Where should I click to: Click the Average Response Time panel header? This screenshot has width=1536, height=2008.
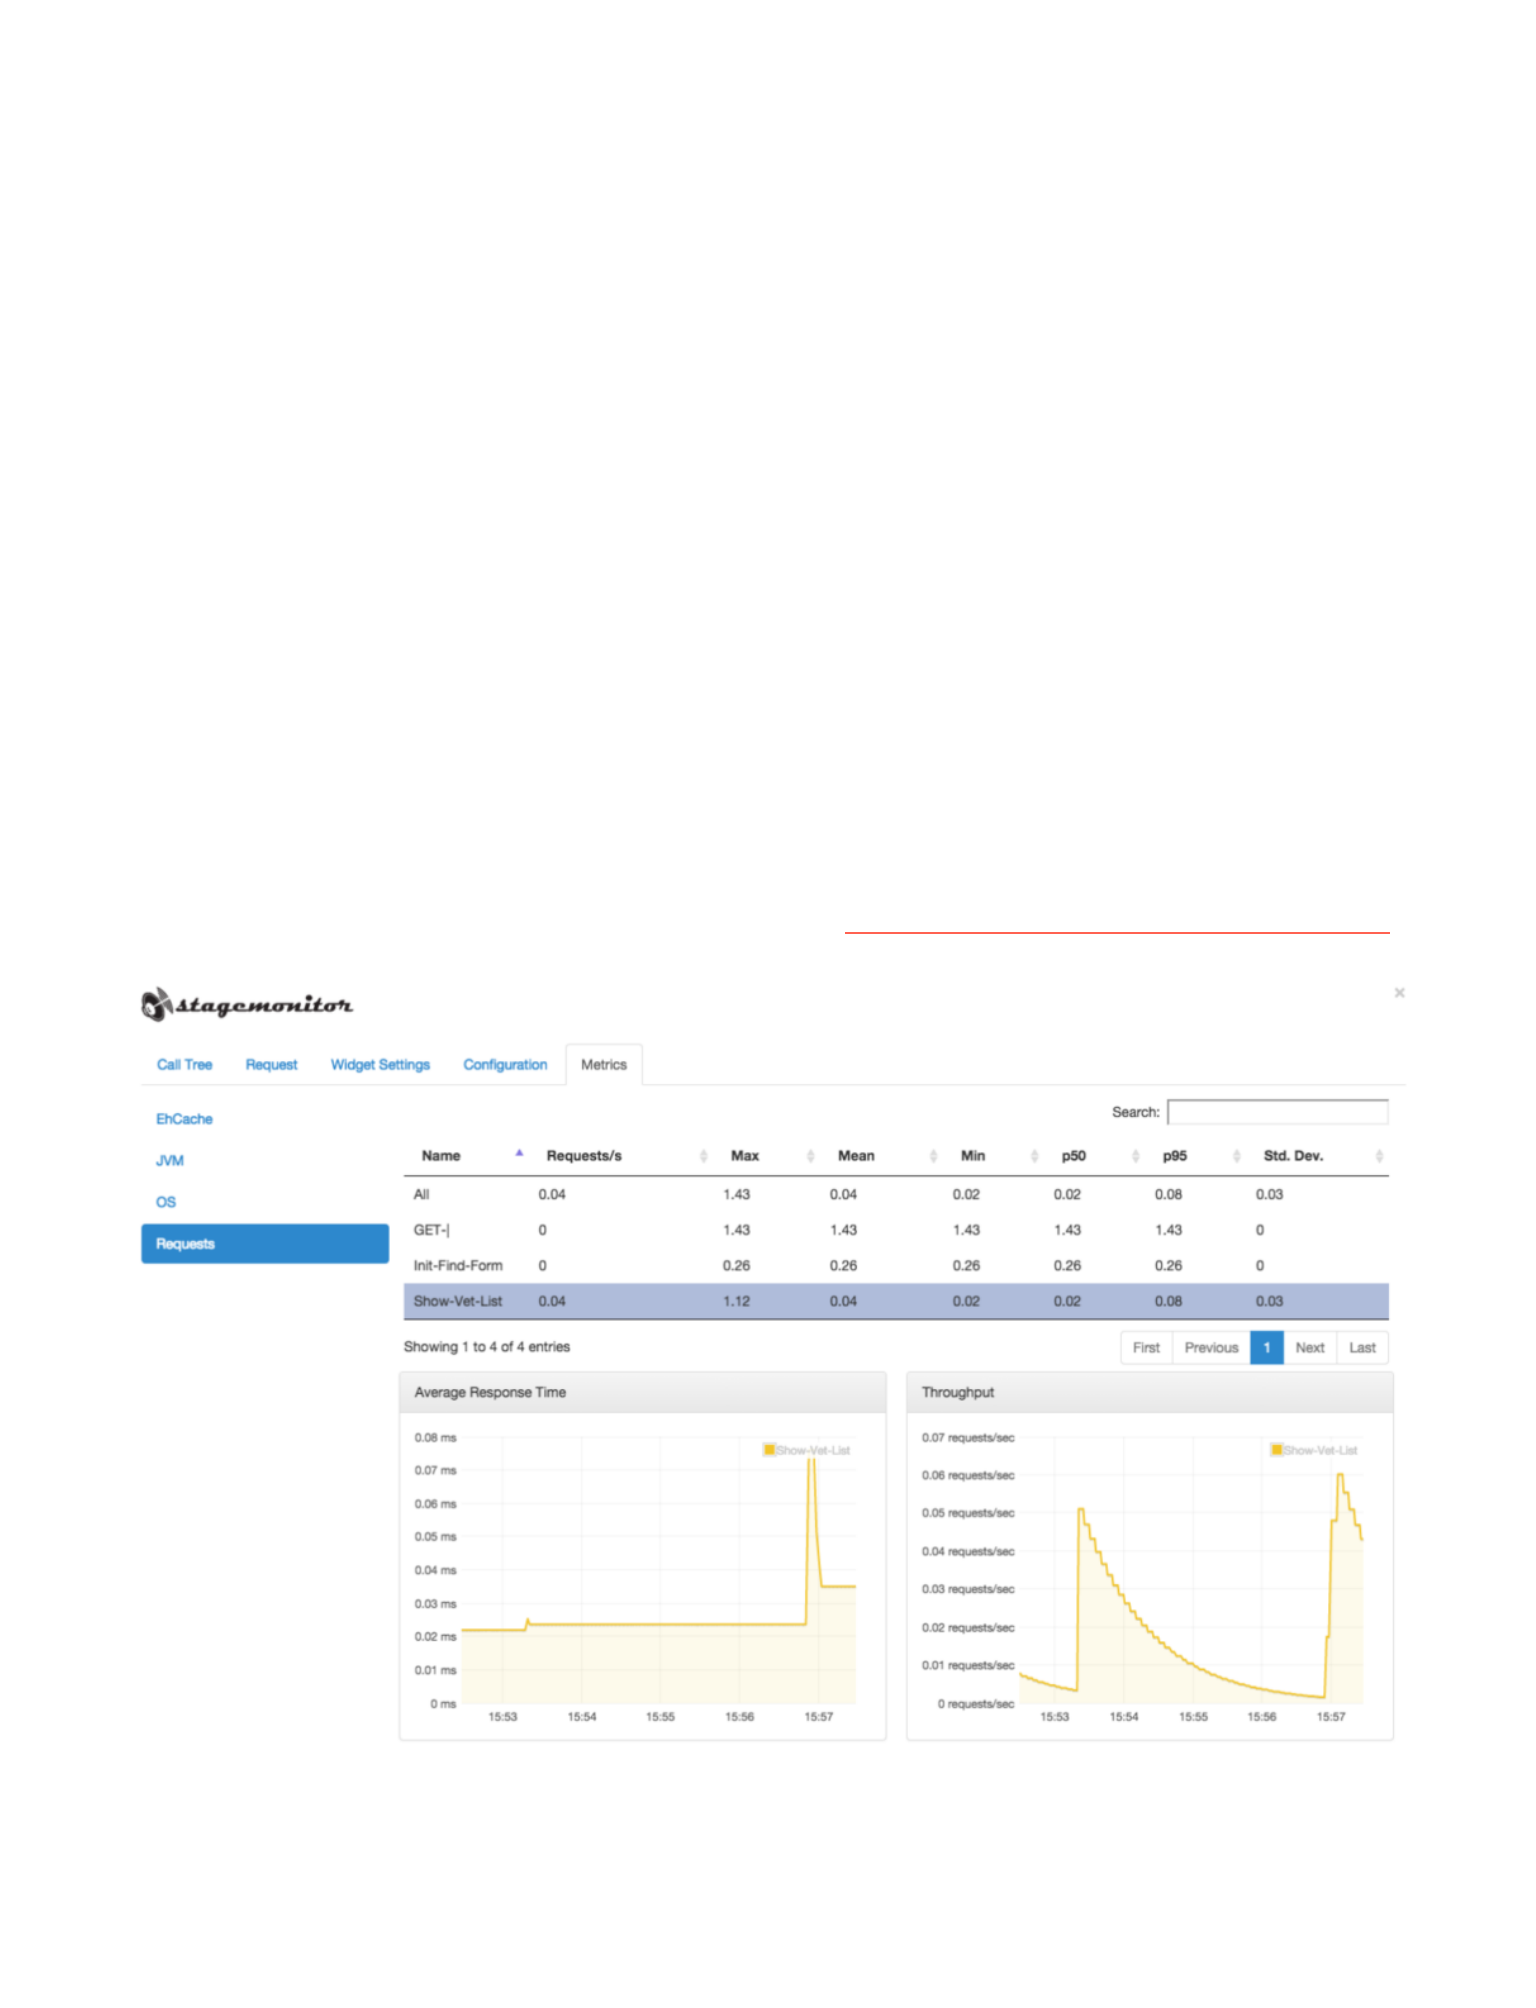tap(643, 1392)
